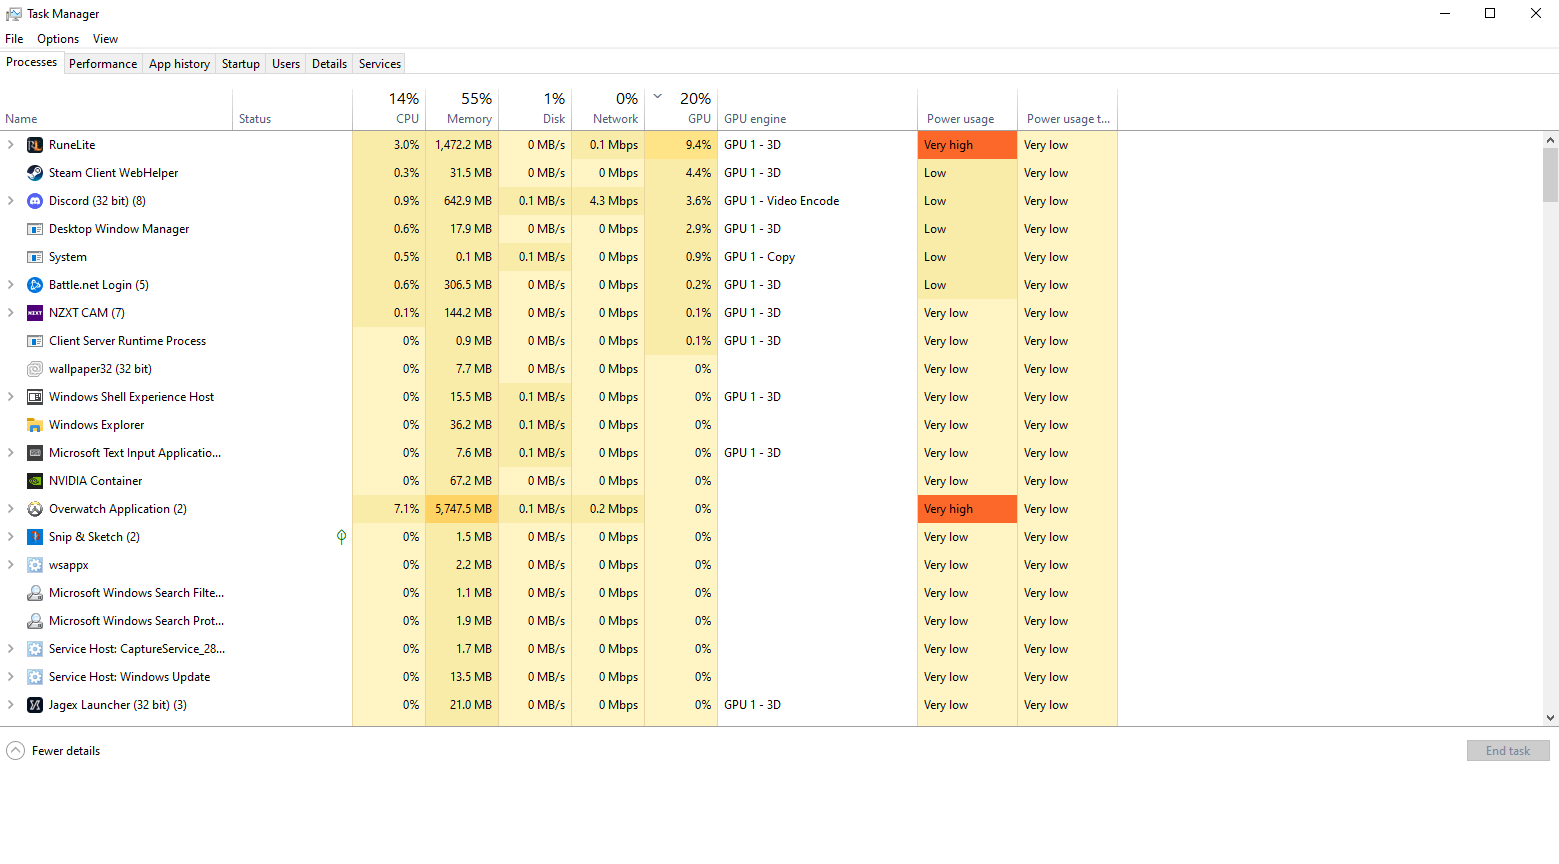
Task: Expand the wsappx process group
Action: point(11,565)
